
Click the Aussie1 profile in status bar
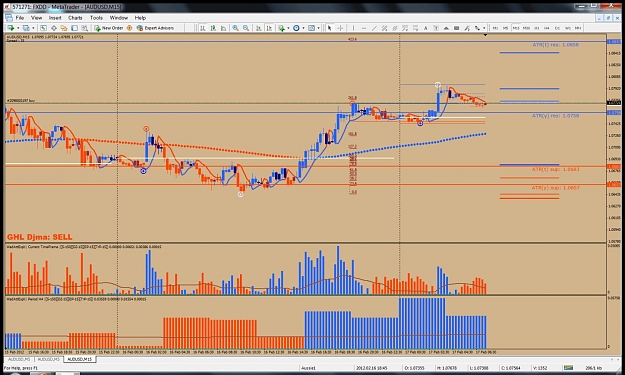pos(308,368)
